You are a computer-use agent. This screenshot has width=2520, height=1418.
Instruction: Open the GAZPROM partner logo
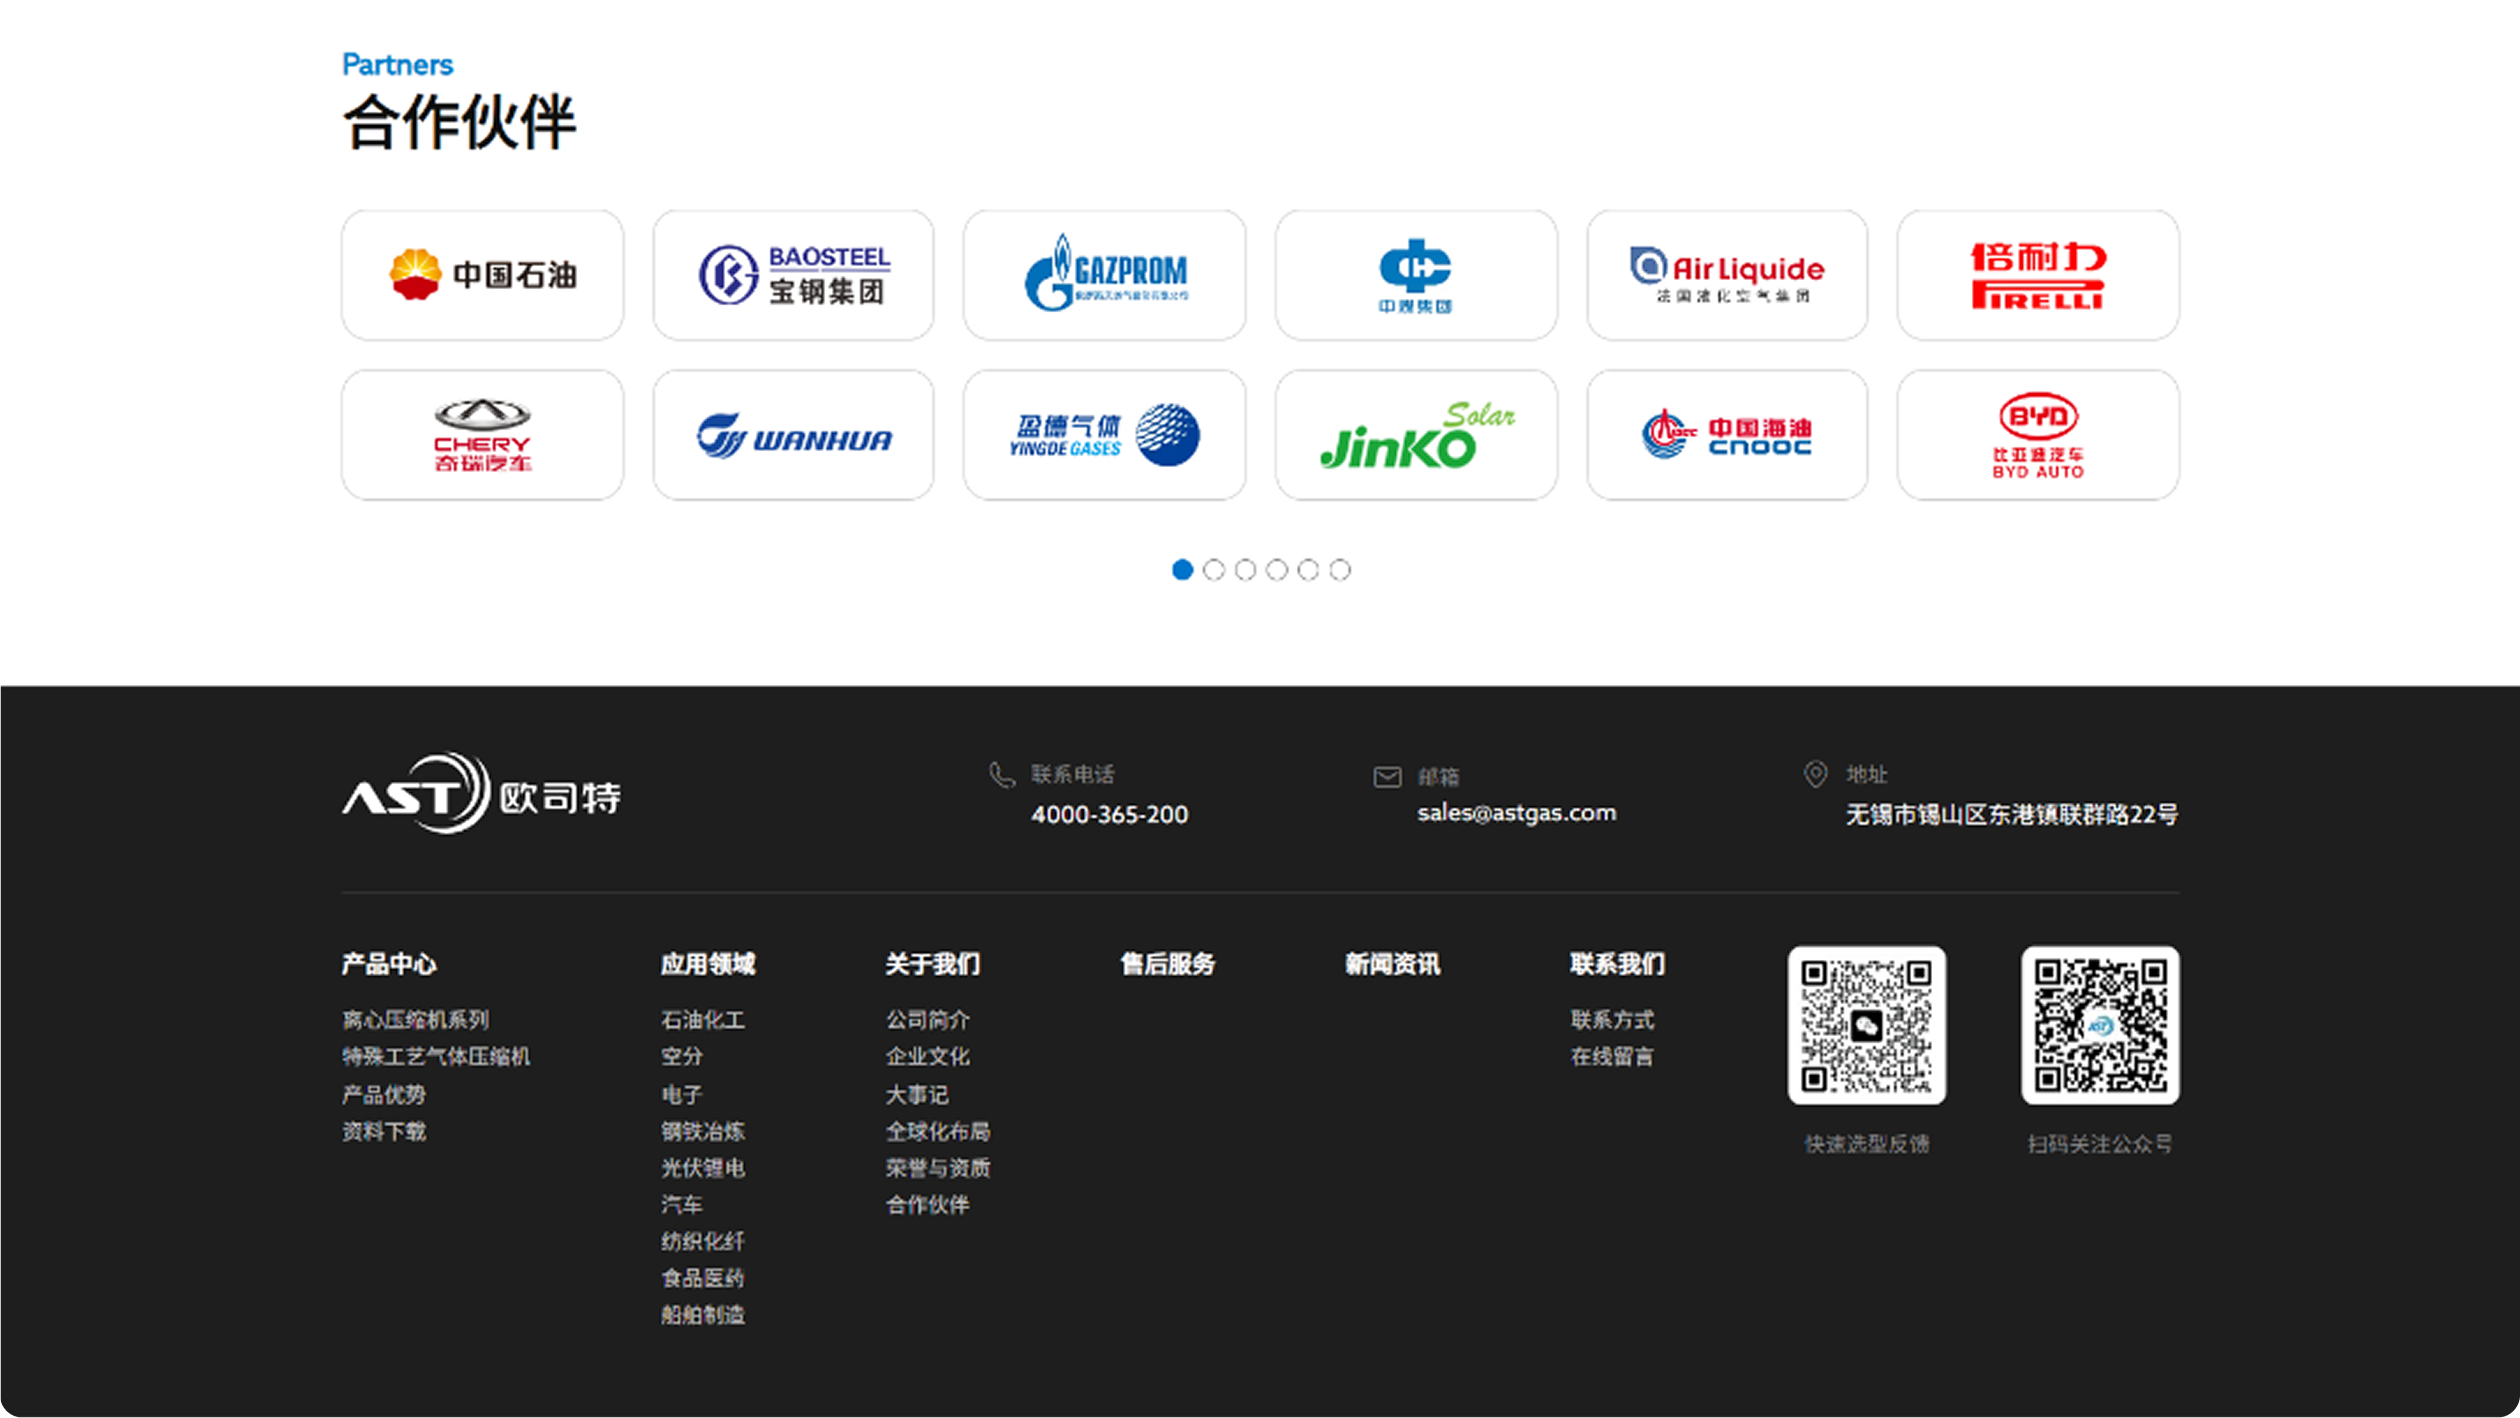point(1105,274)
